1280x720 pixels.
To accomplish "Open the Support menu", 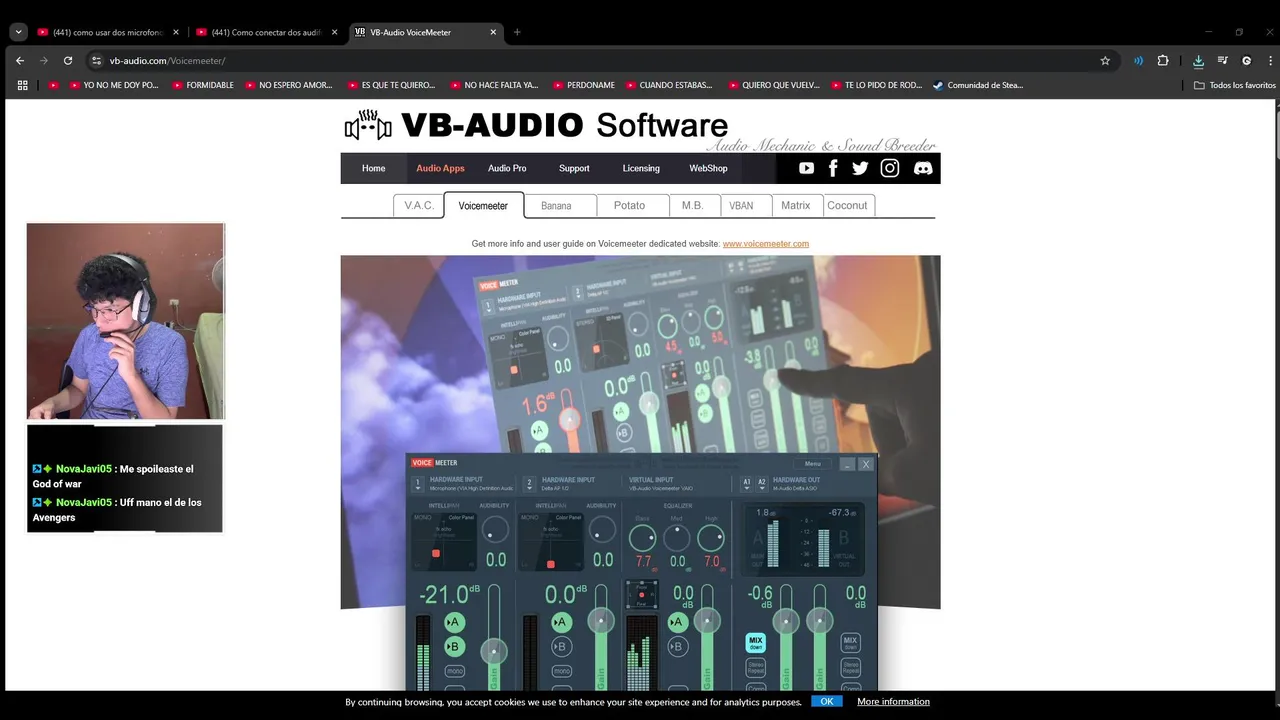I will tap(574, 168).
